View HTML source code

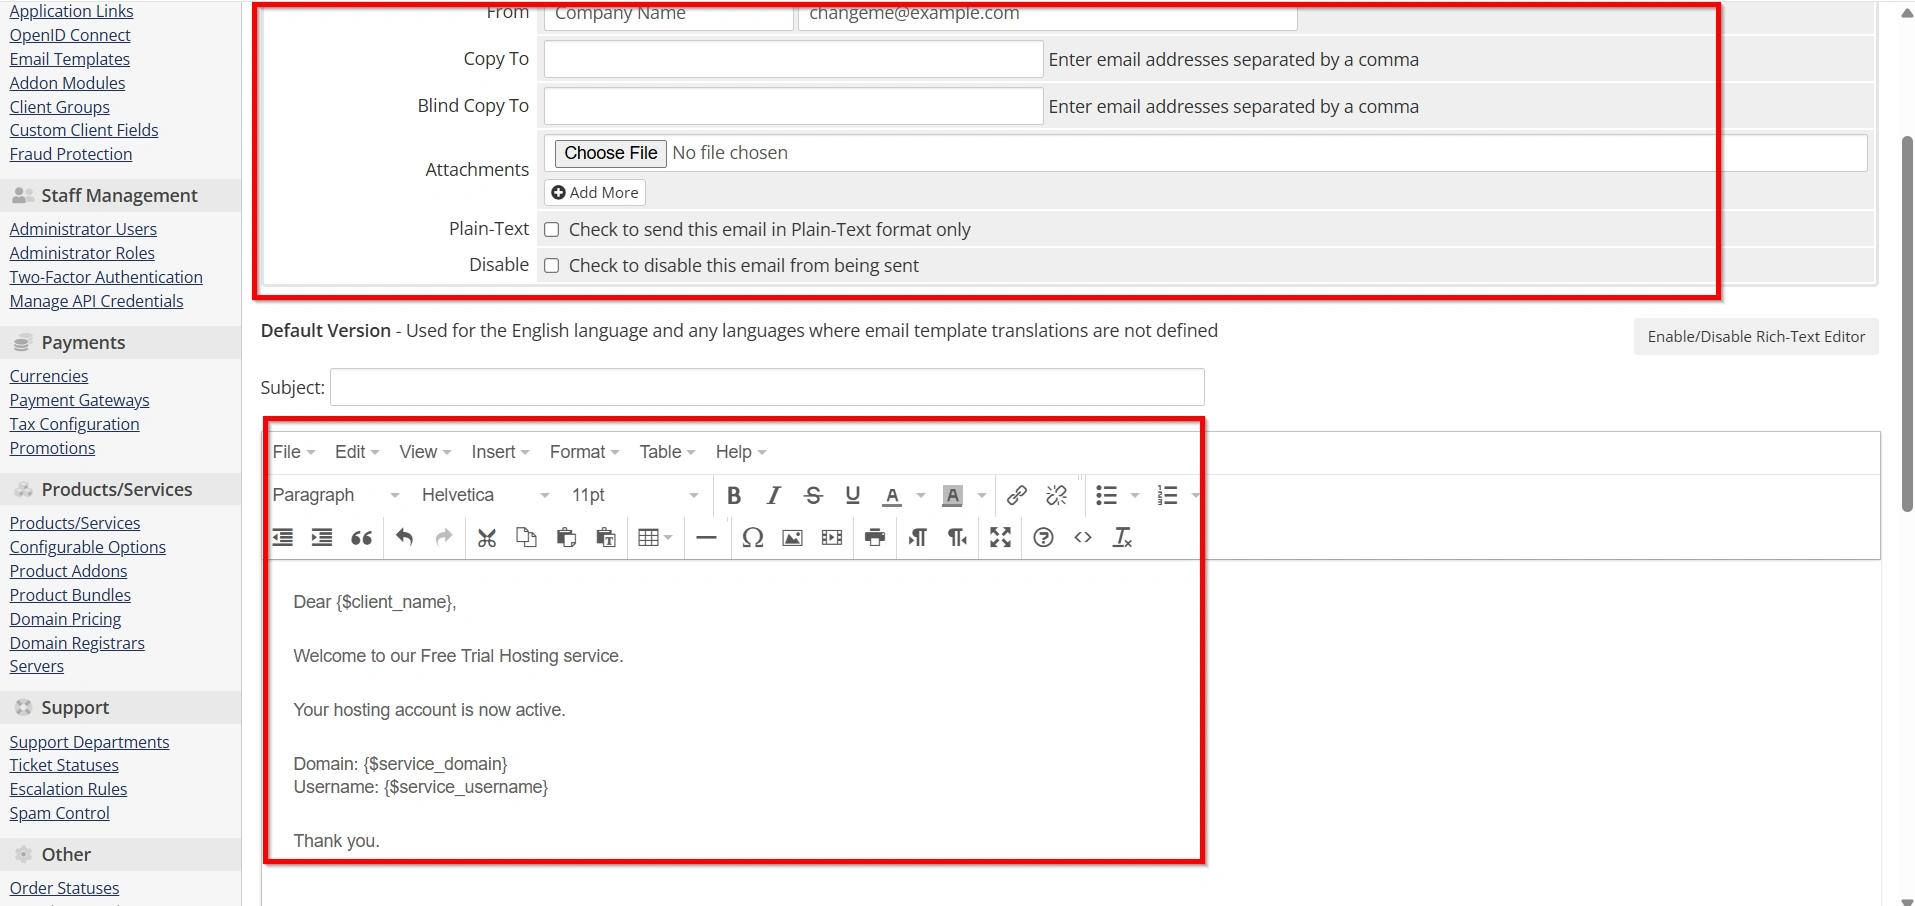point(1083,538)
